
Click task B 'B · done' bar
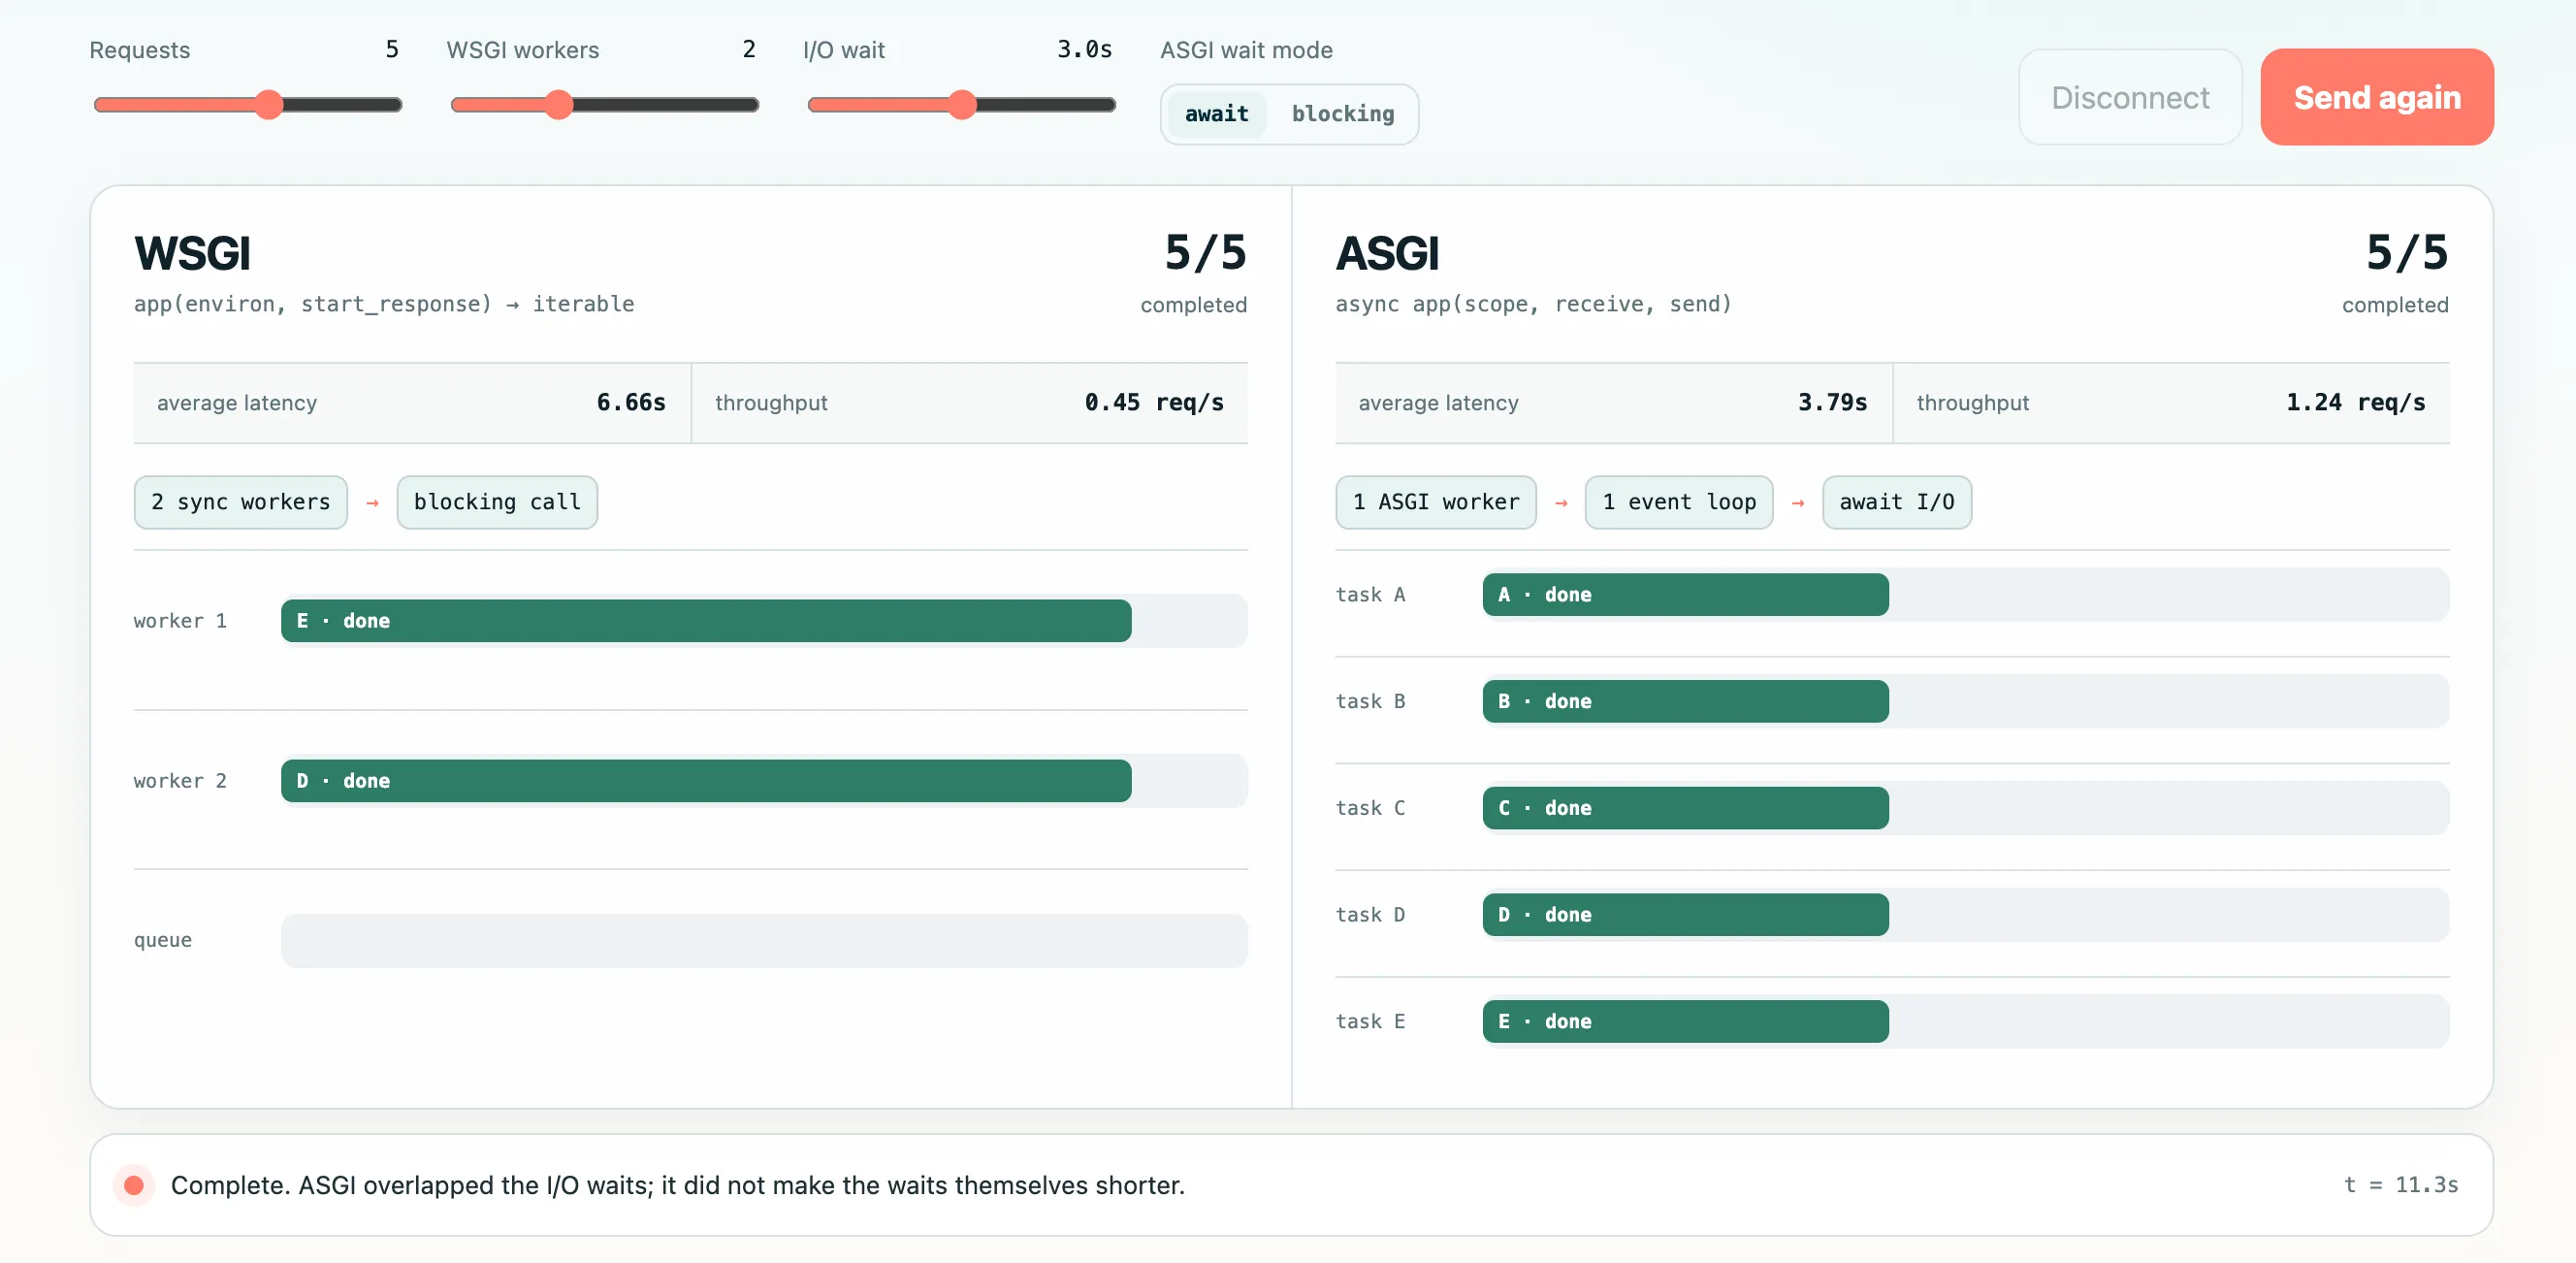(1685, 701)
